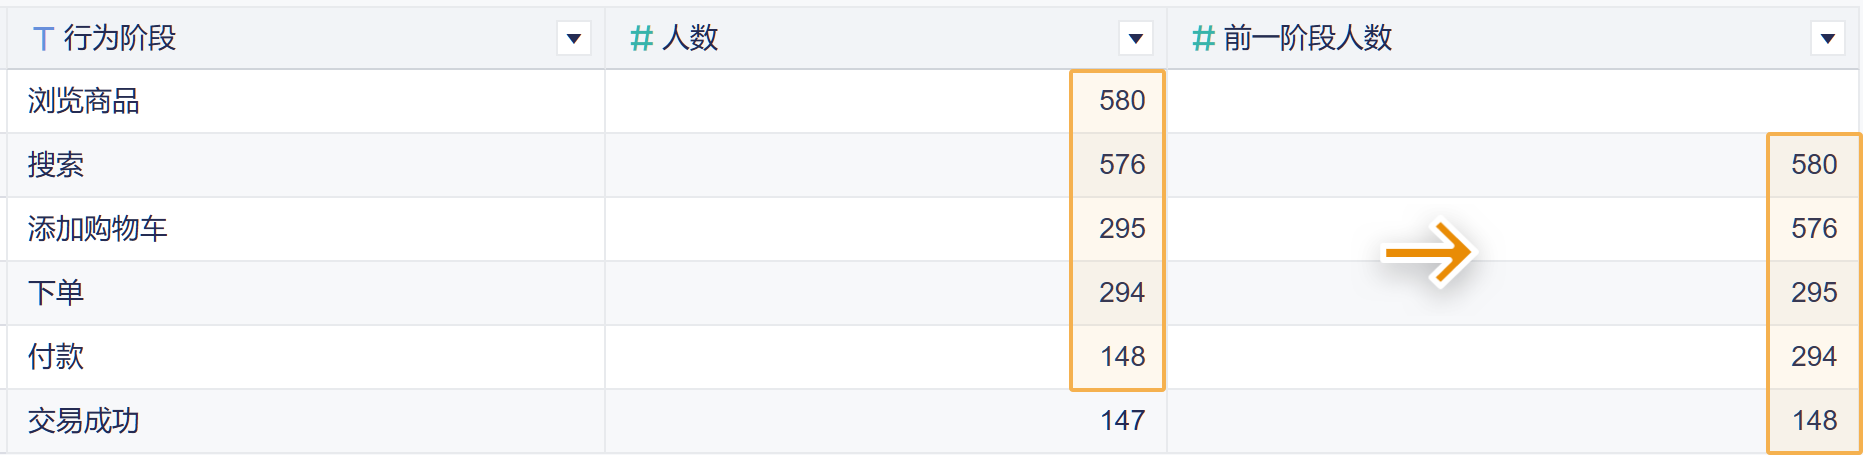This screenshot has height=455, width=1863.
Task: Open the 行为阶段 column dropdown
Action: pyautogui.click(x=574, y=39)
